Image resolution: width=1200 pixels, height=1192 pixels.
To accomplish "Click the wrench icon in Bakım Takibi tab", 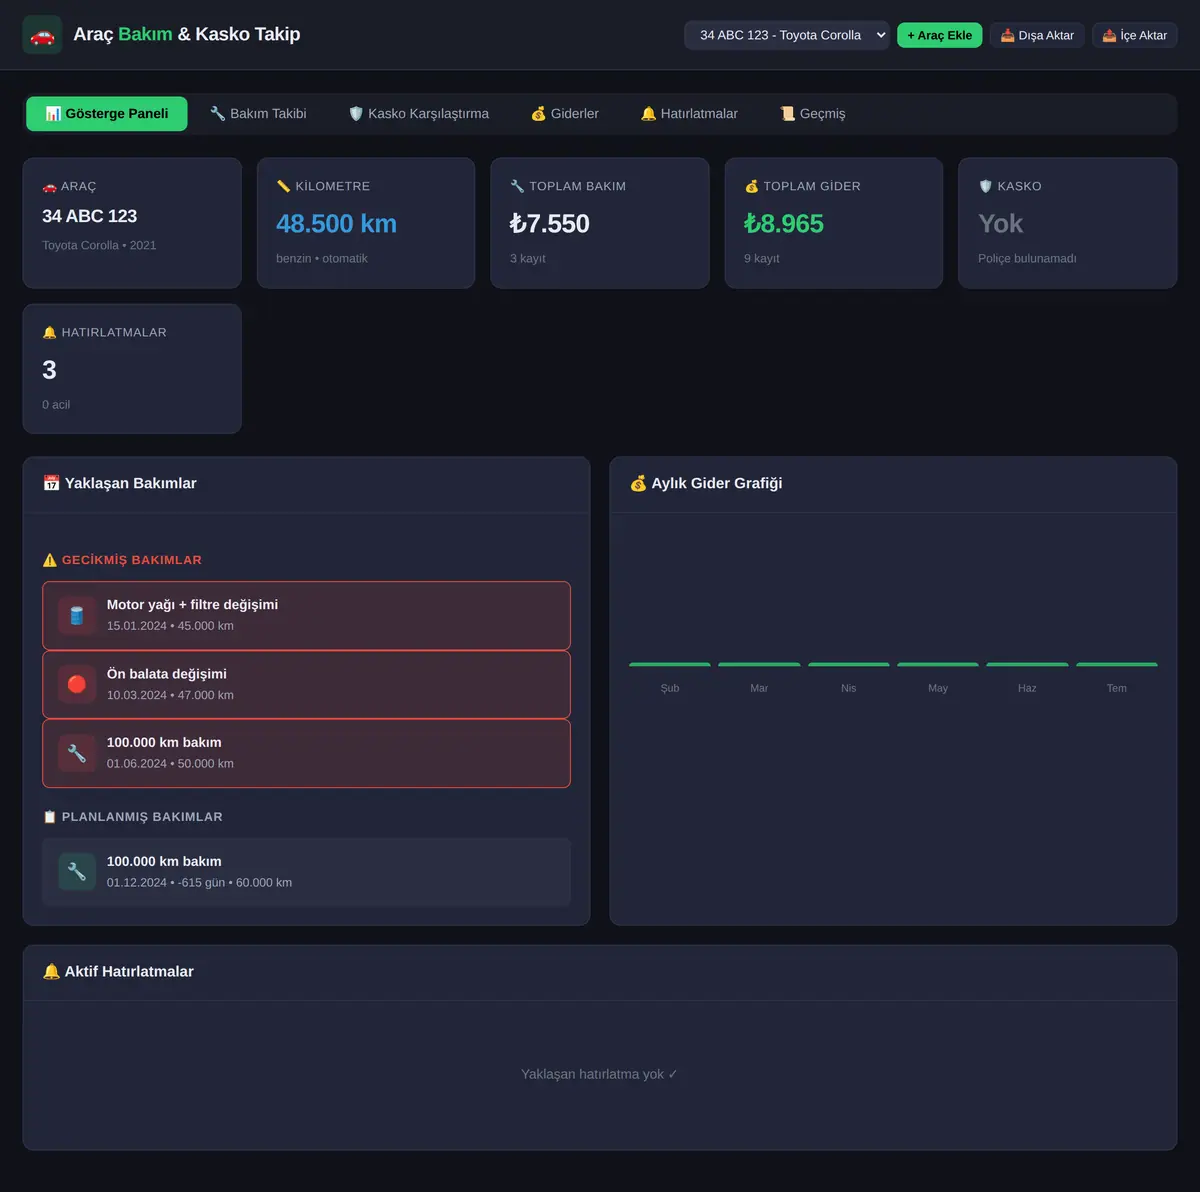I will click(218, 114).
